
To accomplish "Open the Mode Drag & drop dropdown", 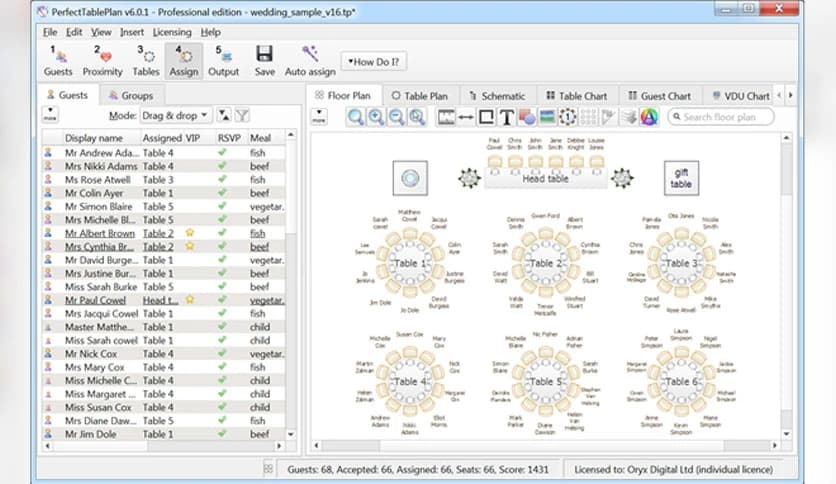I will coord(175,115).
